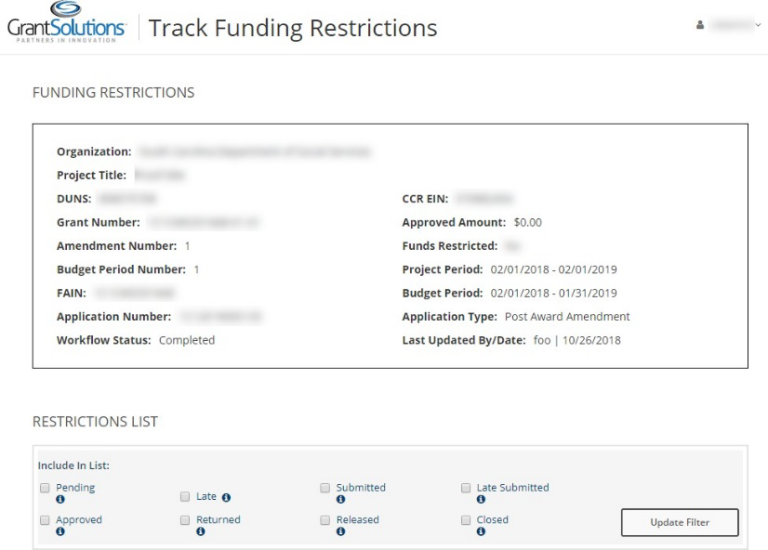Click info icon under Submitted
This screenshot has height=550, width=768.
coord(340,499)
